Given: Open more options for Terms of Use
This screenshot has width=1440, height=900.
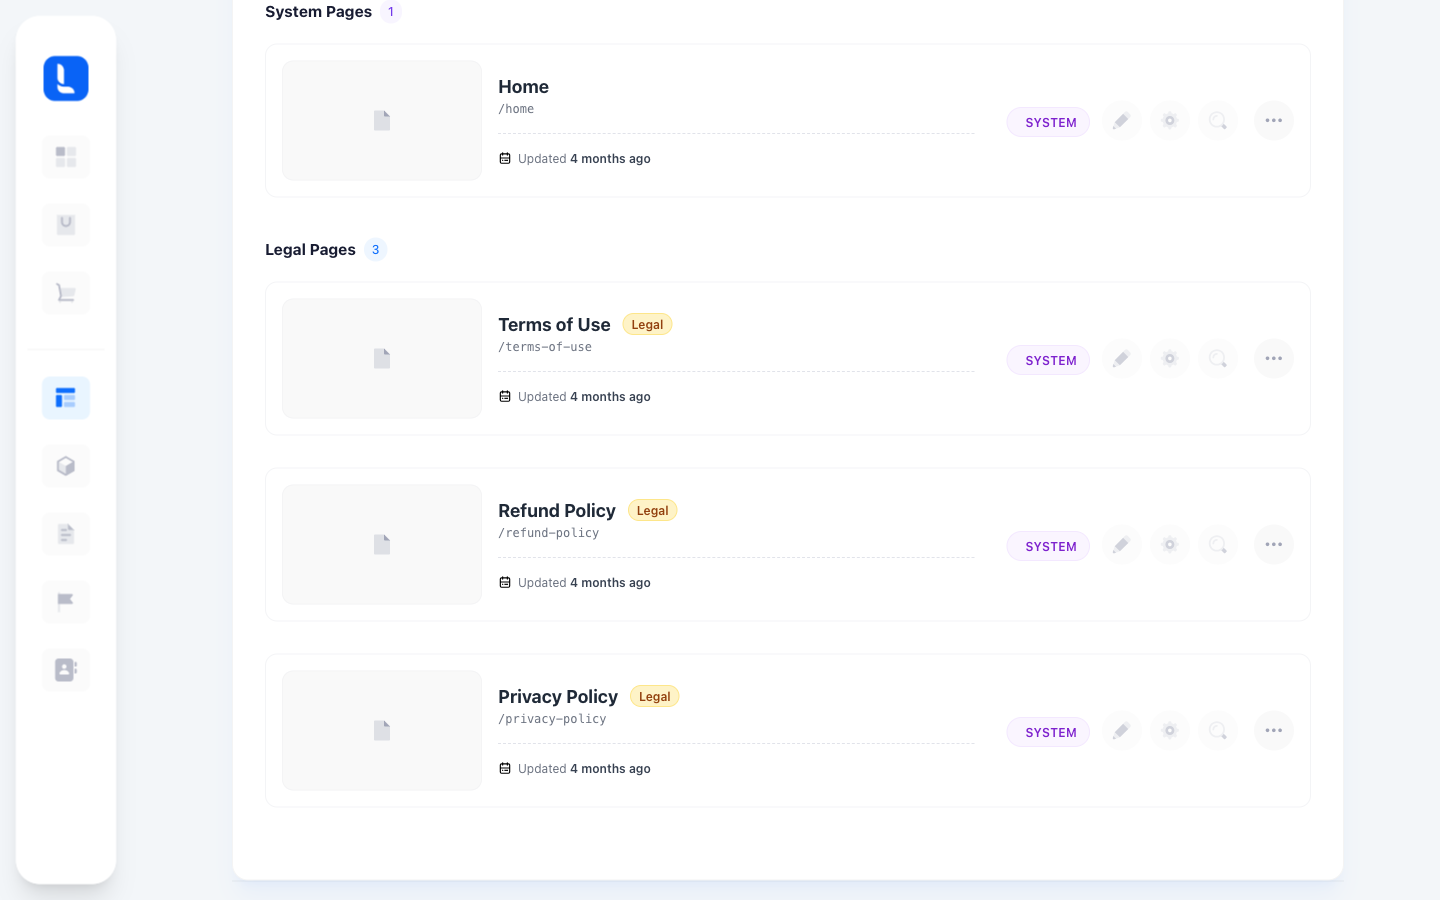Looking at the screenshot, I should (x=1274, y=359).
